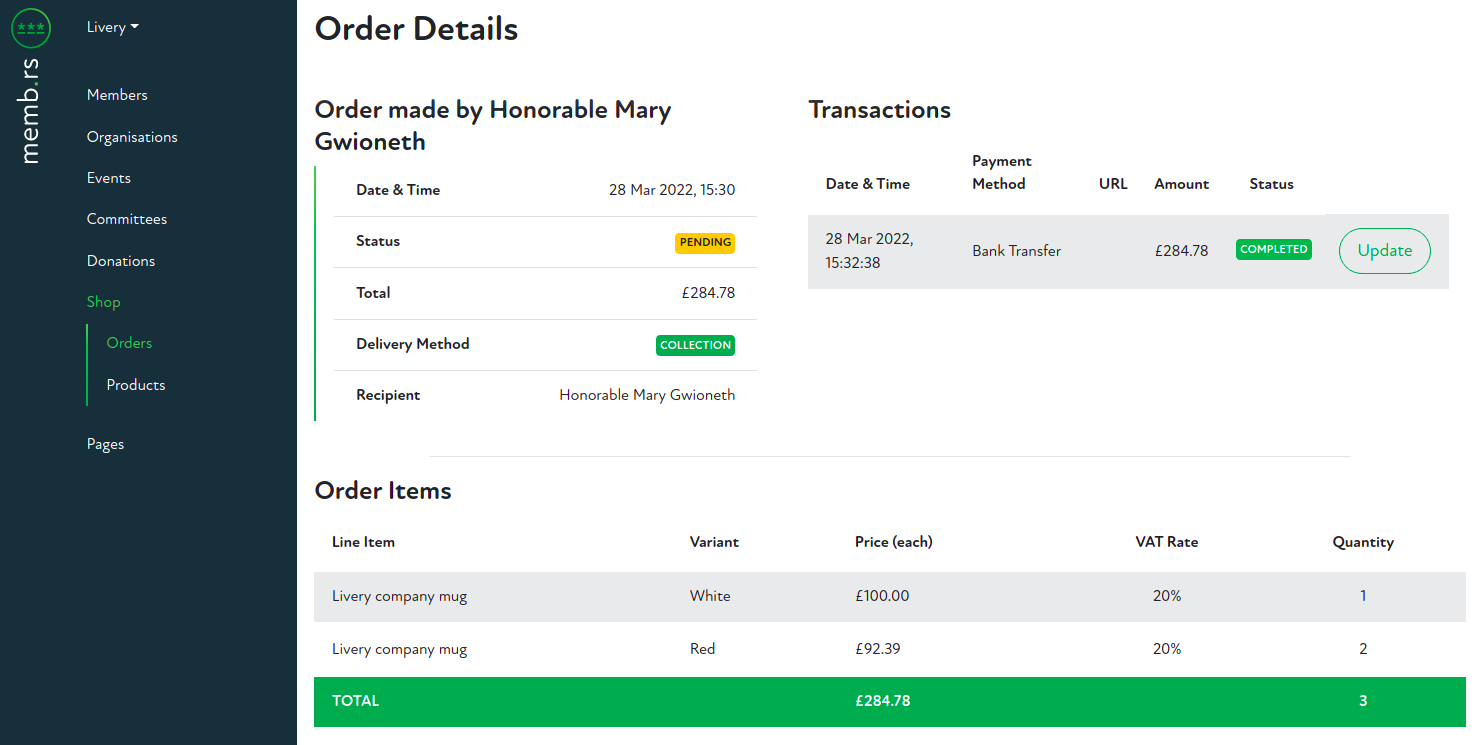
Task: Click the memb.rs brand text
Action: click(31, 111)
